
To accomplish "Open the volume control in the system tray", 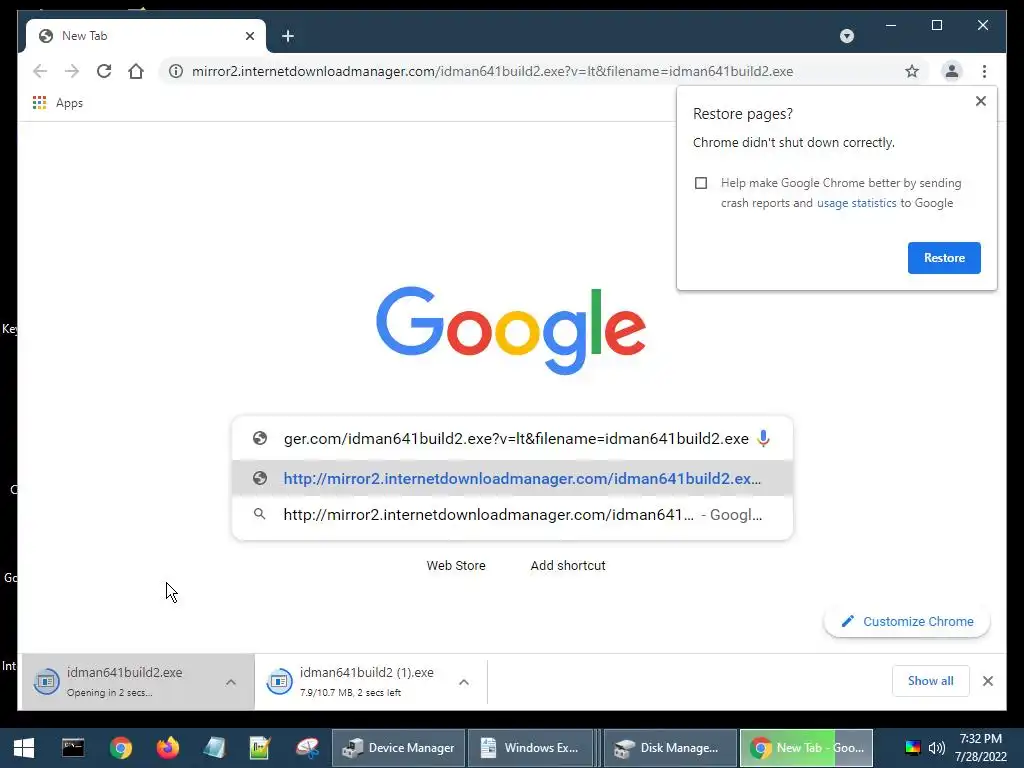I will pyautogui.click(x=936, y=748).
